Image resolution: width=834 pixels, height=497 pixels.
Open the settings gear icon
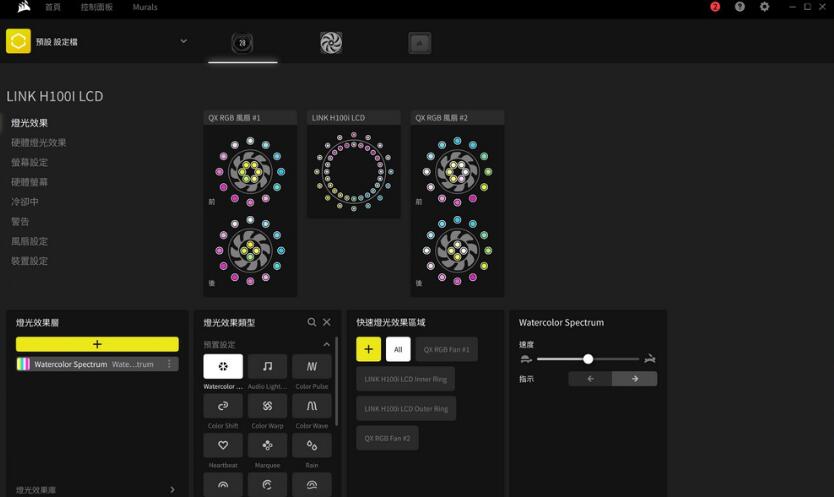coord(765,7)
